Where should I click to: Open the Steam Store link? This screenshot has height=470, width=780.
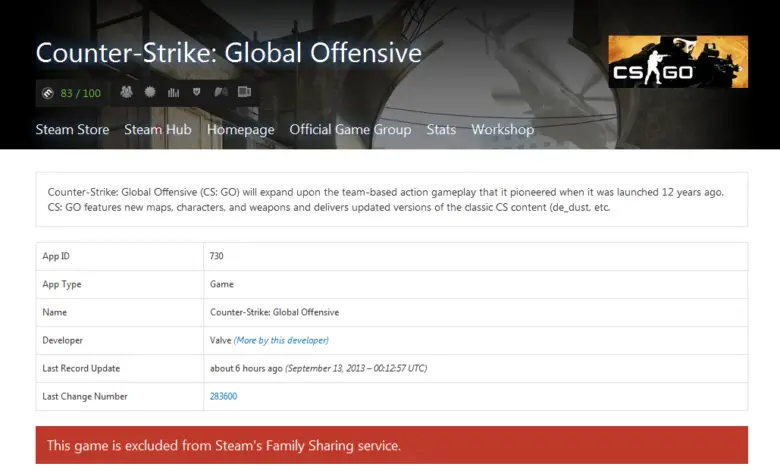pos(72,129)
